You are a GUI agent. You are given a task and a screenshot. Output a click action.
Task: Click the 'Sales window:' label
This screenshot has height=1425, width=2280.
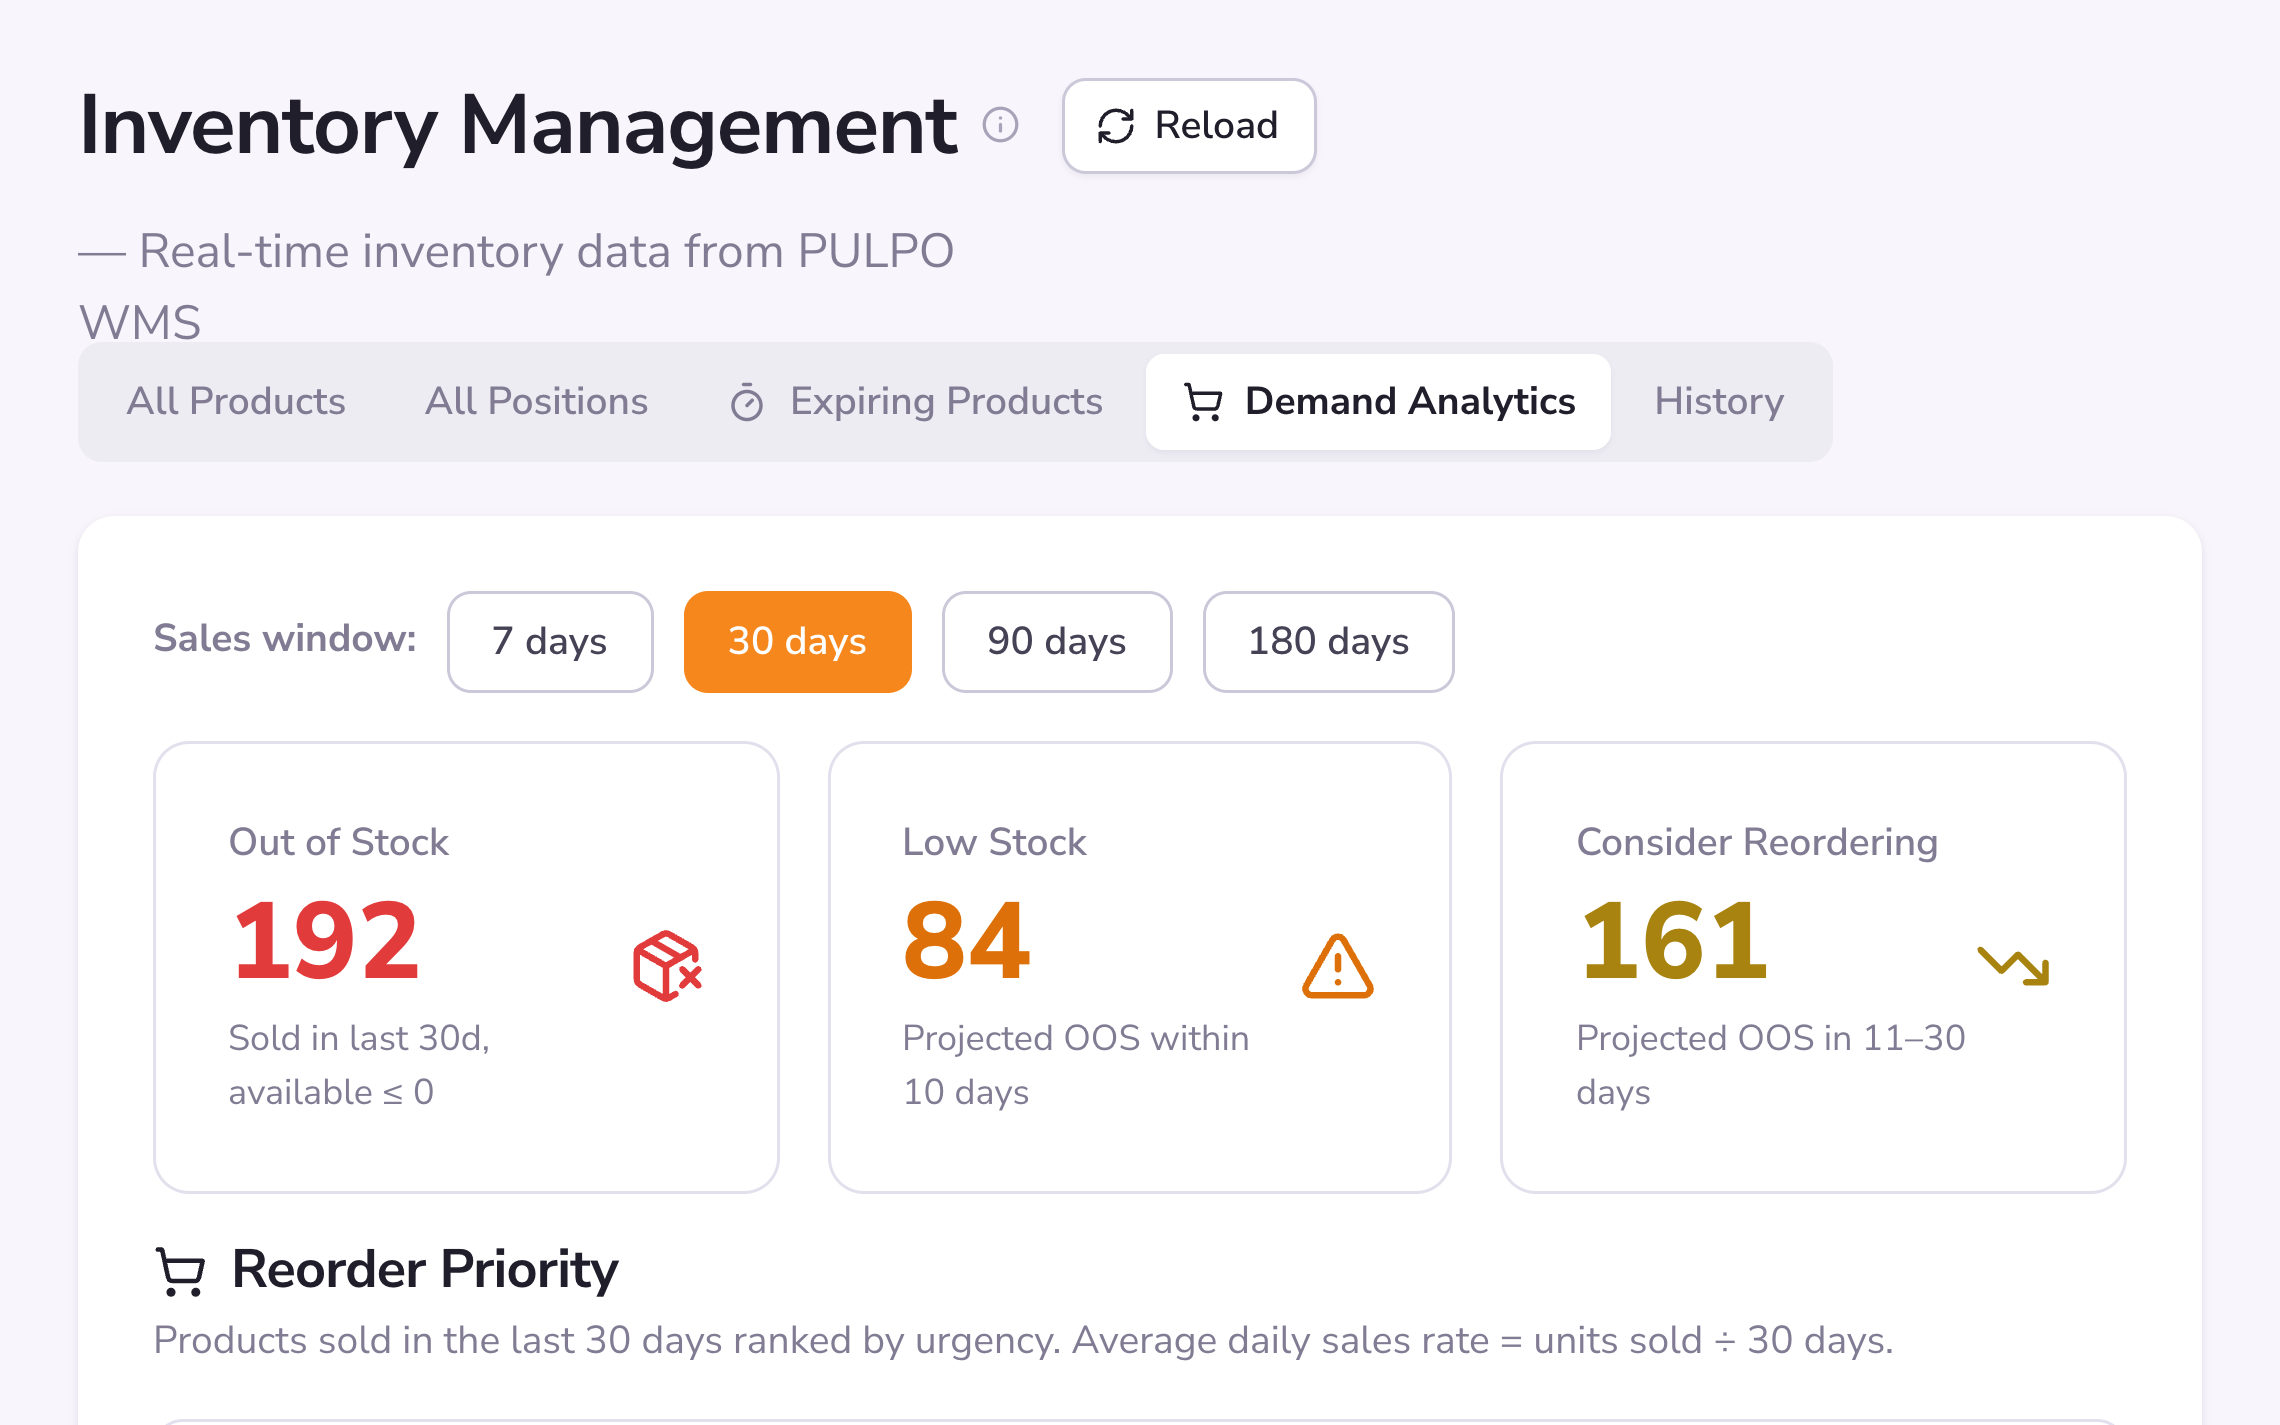click(x=285, y=638)
